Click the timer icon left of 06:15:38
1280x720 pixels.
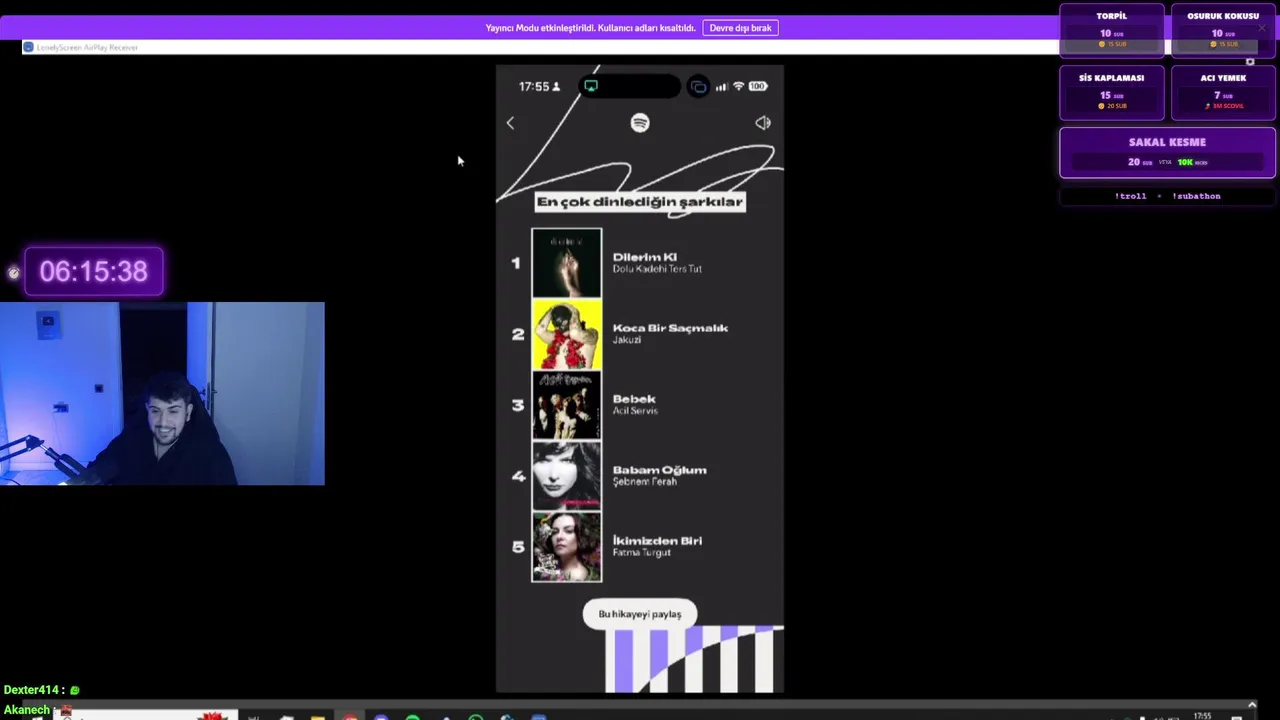coord(13,272)
